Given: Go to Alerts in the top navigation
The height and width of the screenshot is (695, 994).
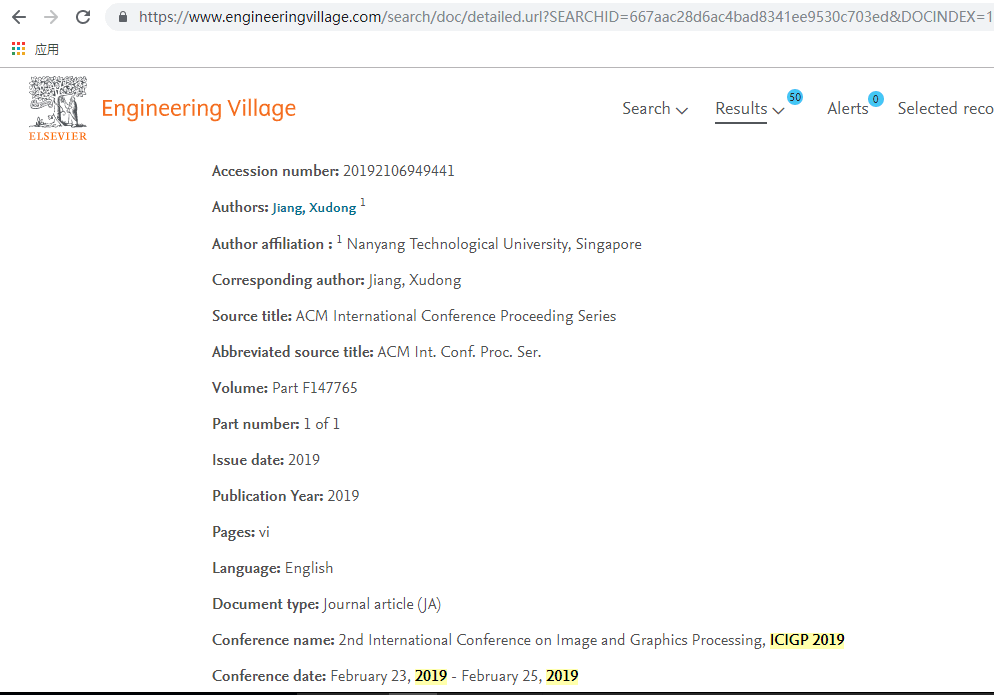Looking at the screenshot, I should (x=847, y=108).
